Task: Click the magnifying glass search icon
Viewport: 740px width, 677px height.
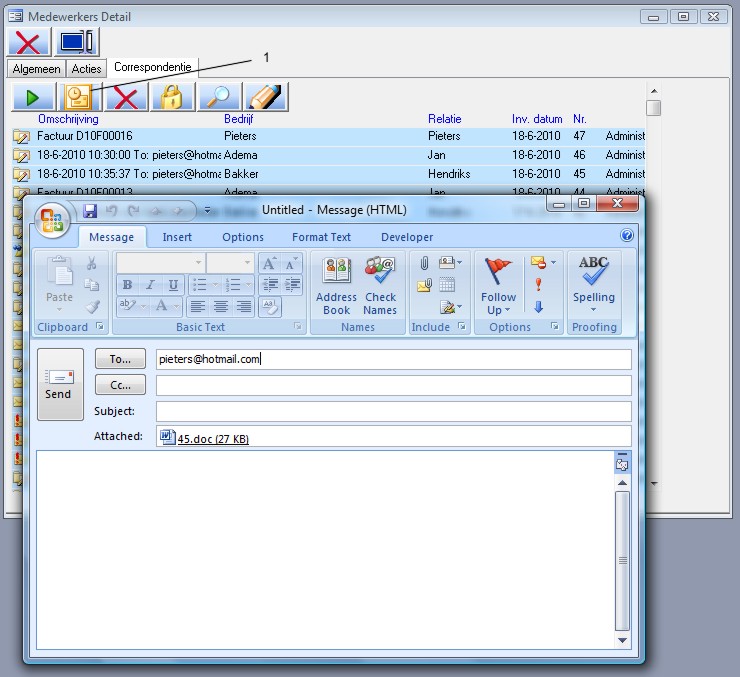Action: [x=219, y=97]
